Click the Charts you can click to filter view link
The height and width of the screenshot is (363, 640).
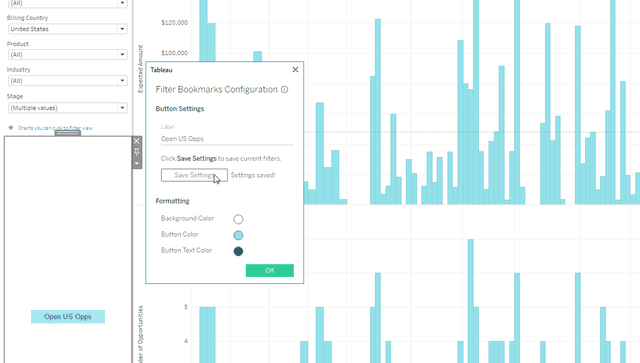tap(55, 128)
